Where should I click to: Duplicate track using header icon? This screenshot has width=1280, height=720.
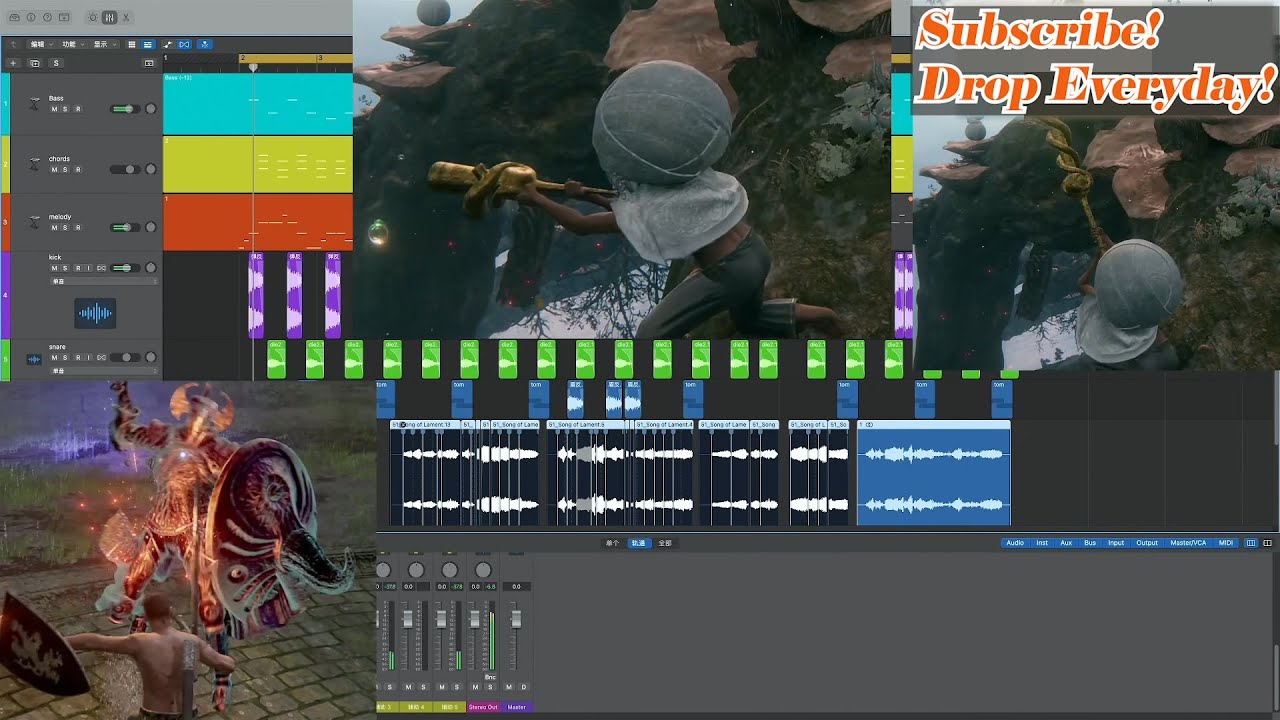(35, 63)
